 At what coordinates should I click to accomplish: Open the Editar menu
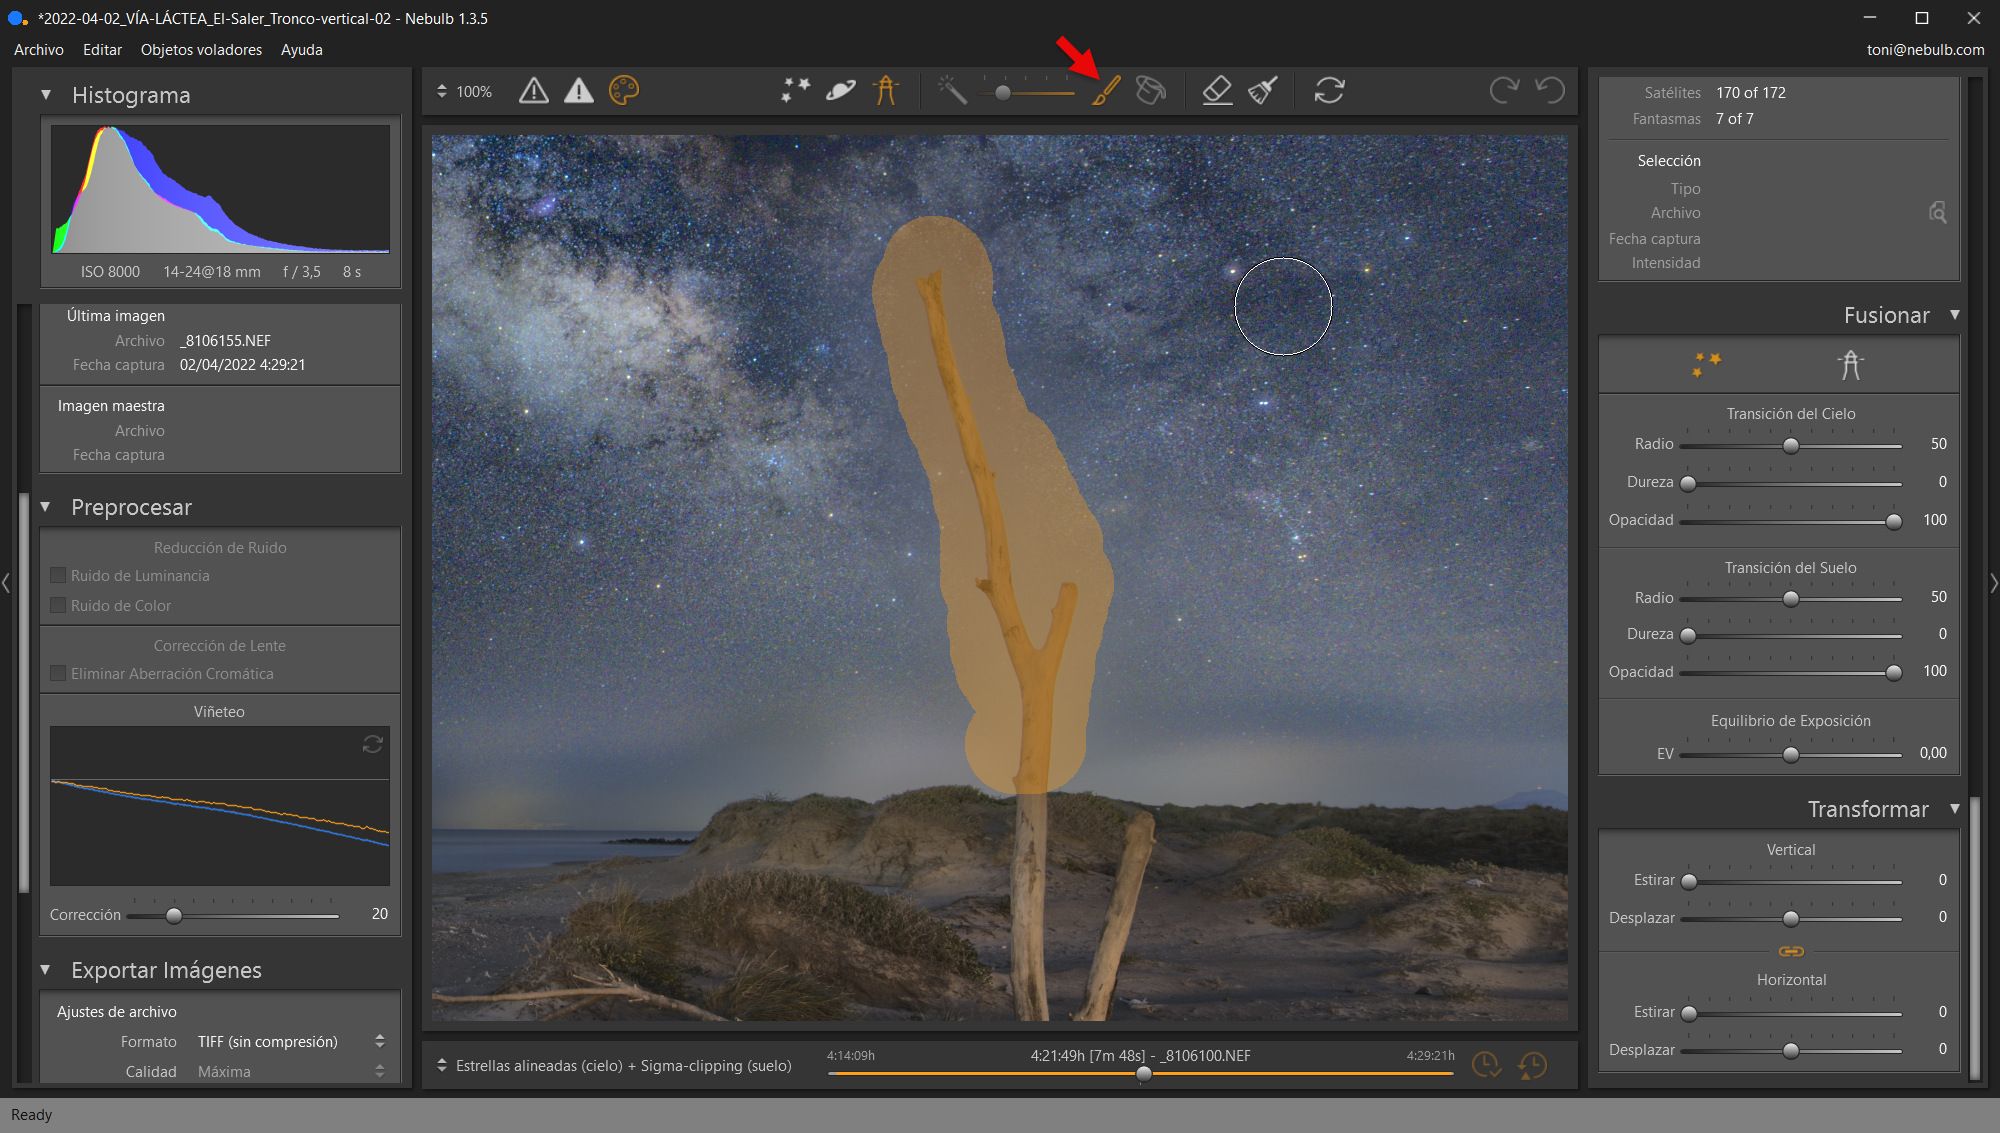tap(103, 50)
